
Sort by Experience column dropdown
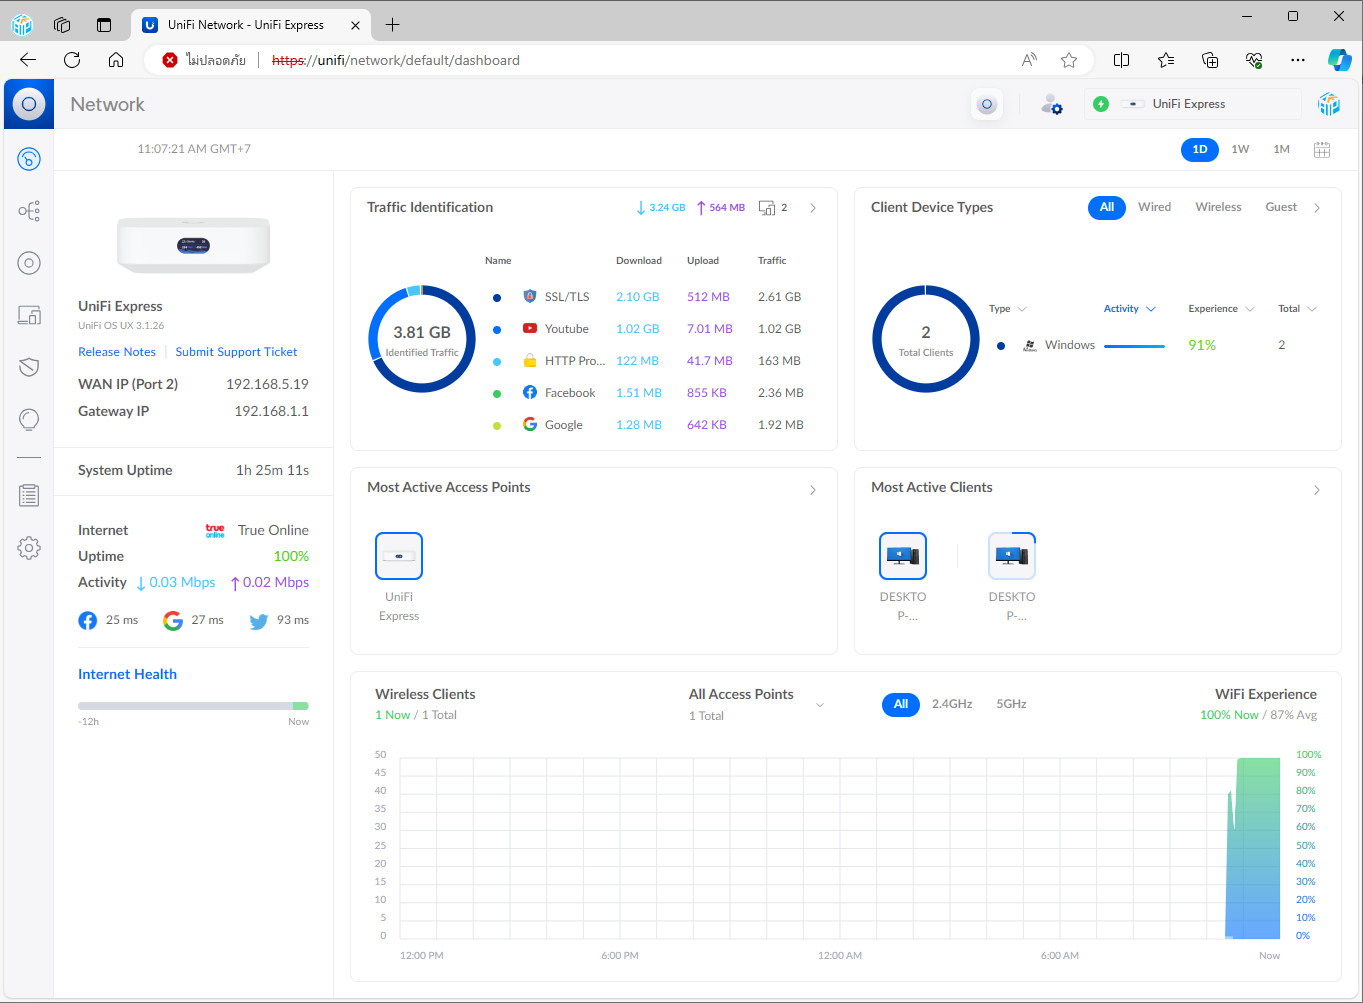1221,309
